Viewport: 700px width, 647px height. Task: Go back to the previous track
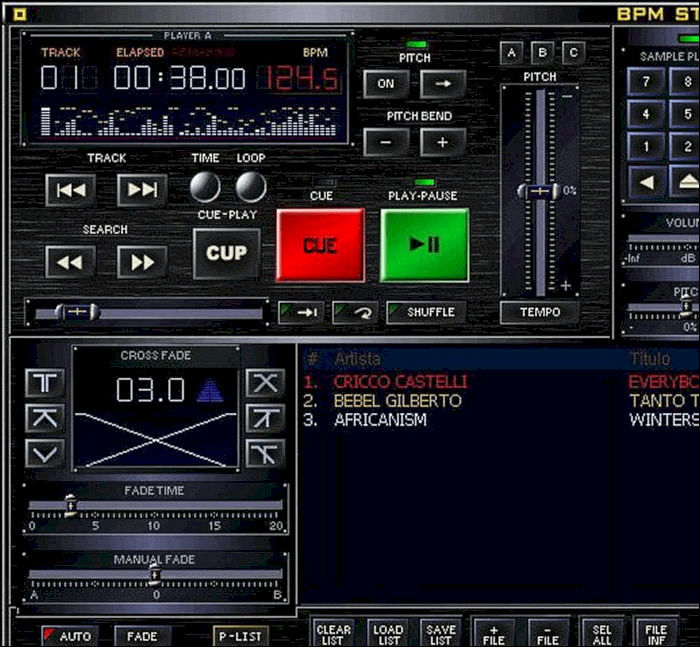pos(71,190)
